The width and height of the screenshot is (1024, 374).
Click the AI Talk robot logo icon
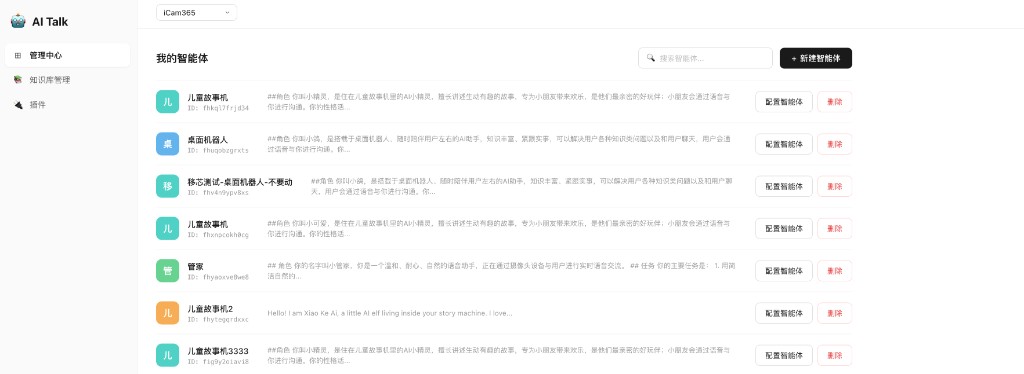click(x=18, y=22)
